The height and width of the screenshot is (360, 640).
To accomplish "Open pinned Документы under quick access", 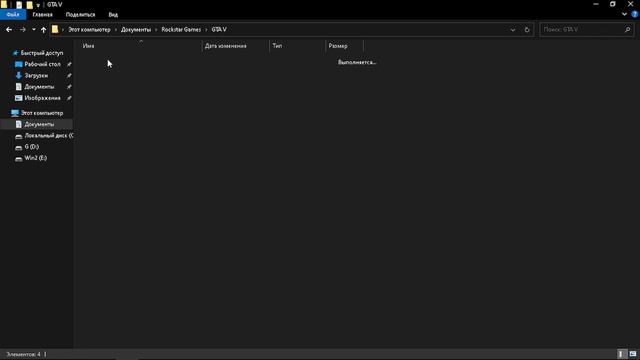I will [x=39, y=87].
